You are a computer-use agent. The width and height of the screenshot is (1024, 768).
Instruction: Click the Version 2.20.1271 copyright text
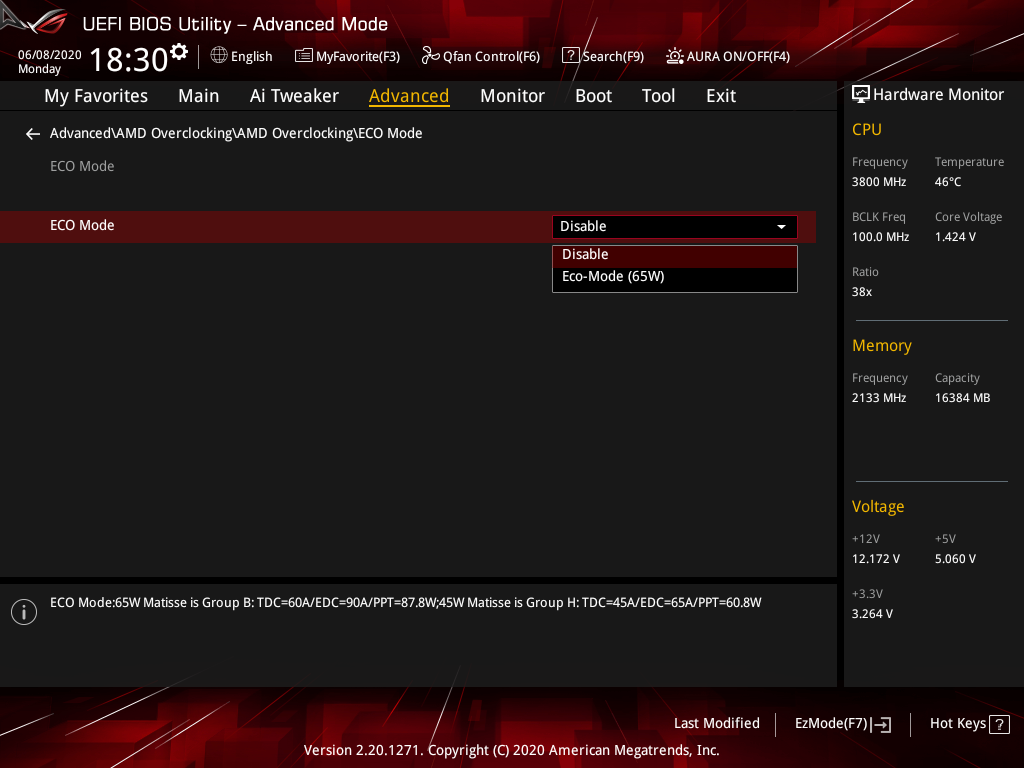point(511,750)
